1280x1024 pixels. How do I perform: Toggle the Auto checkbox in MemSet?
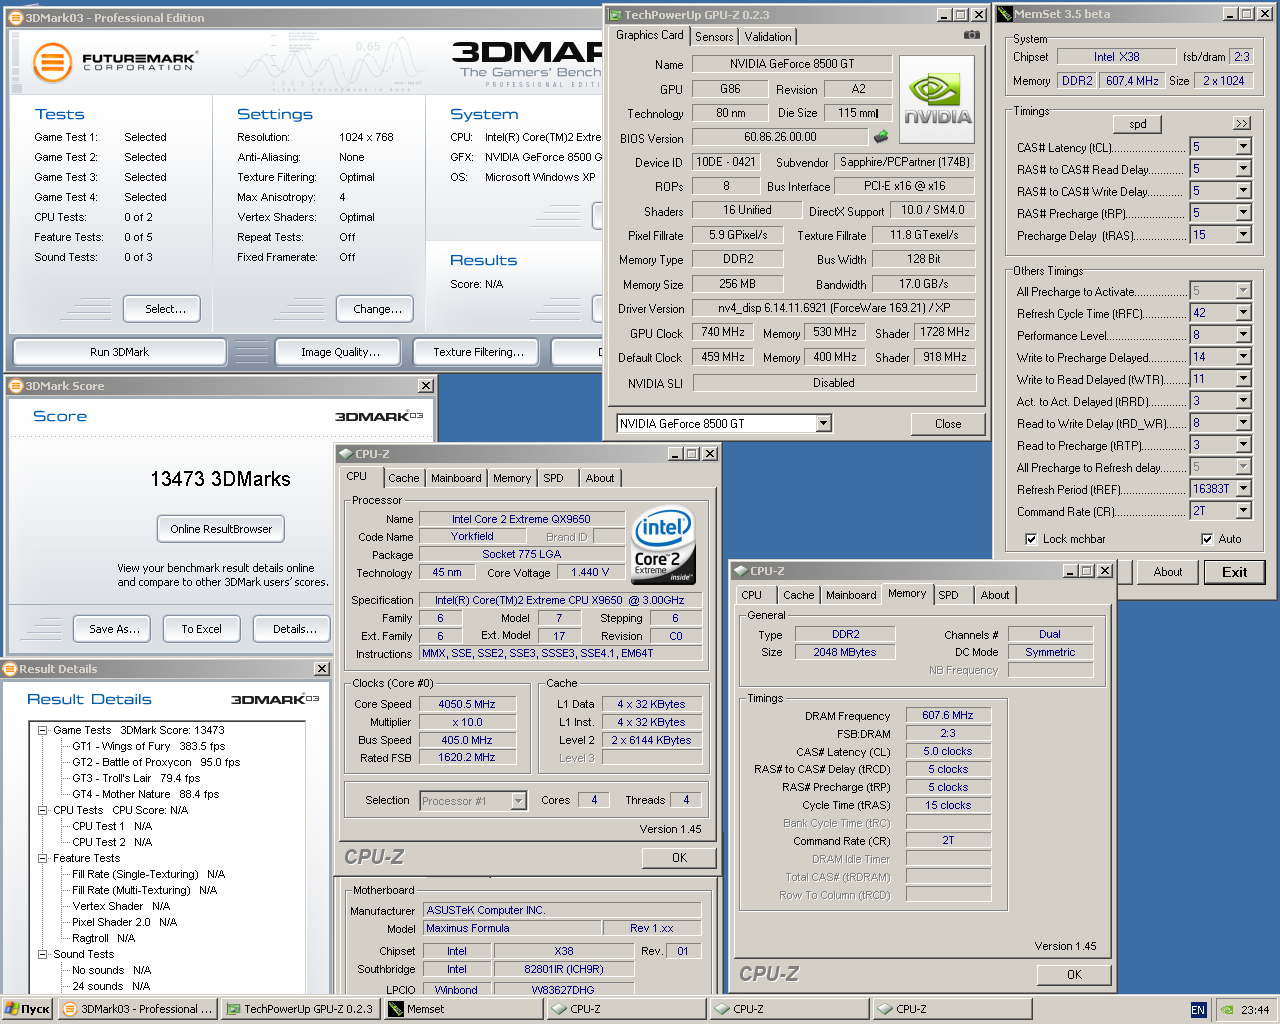(1207, 539)
